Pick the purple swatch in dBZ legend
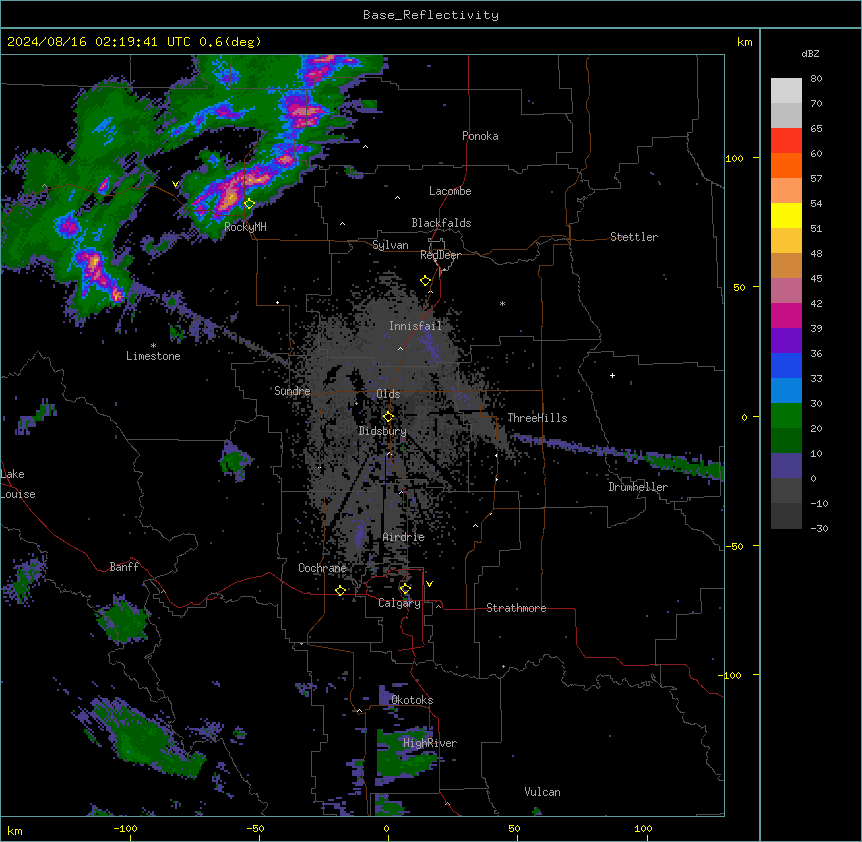Viewport: 862px width, 842px height. (786, 340)
